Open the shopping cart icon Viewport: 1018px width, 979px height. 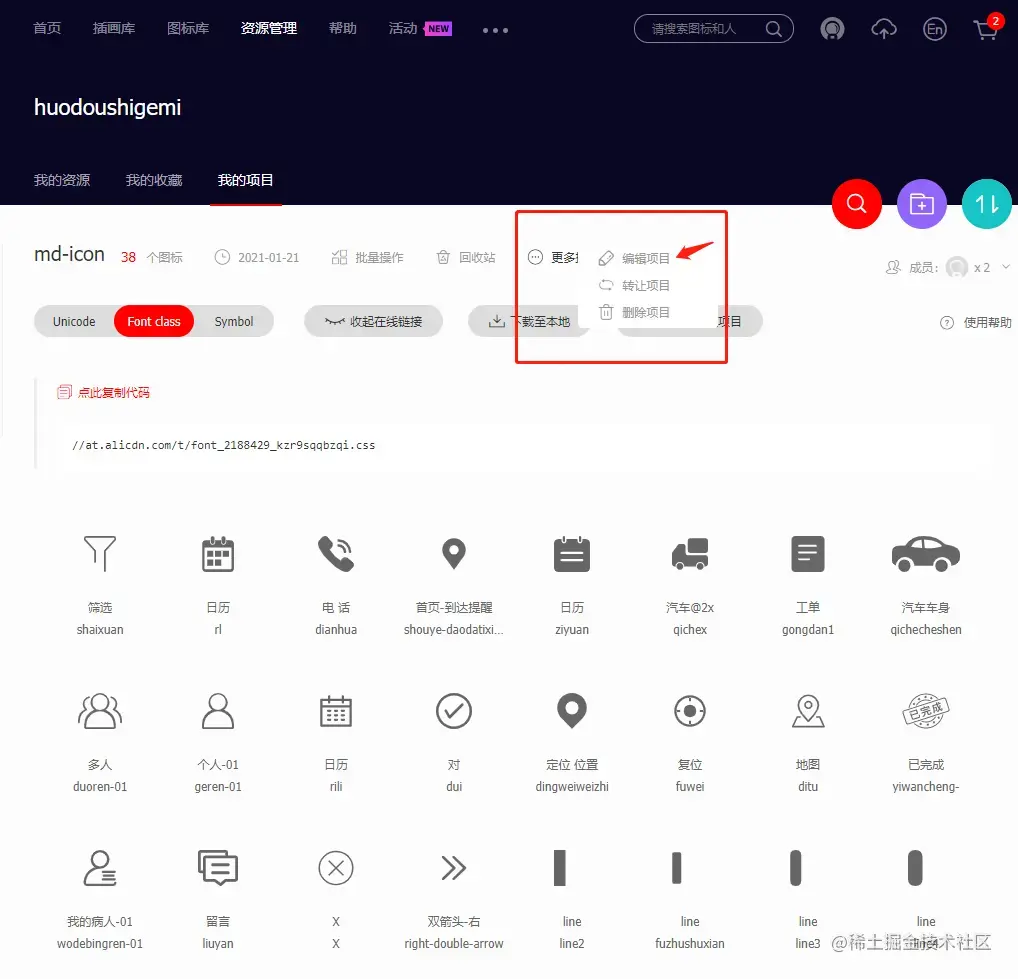(986, 28)
